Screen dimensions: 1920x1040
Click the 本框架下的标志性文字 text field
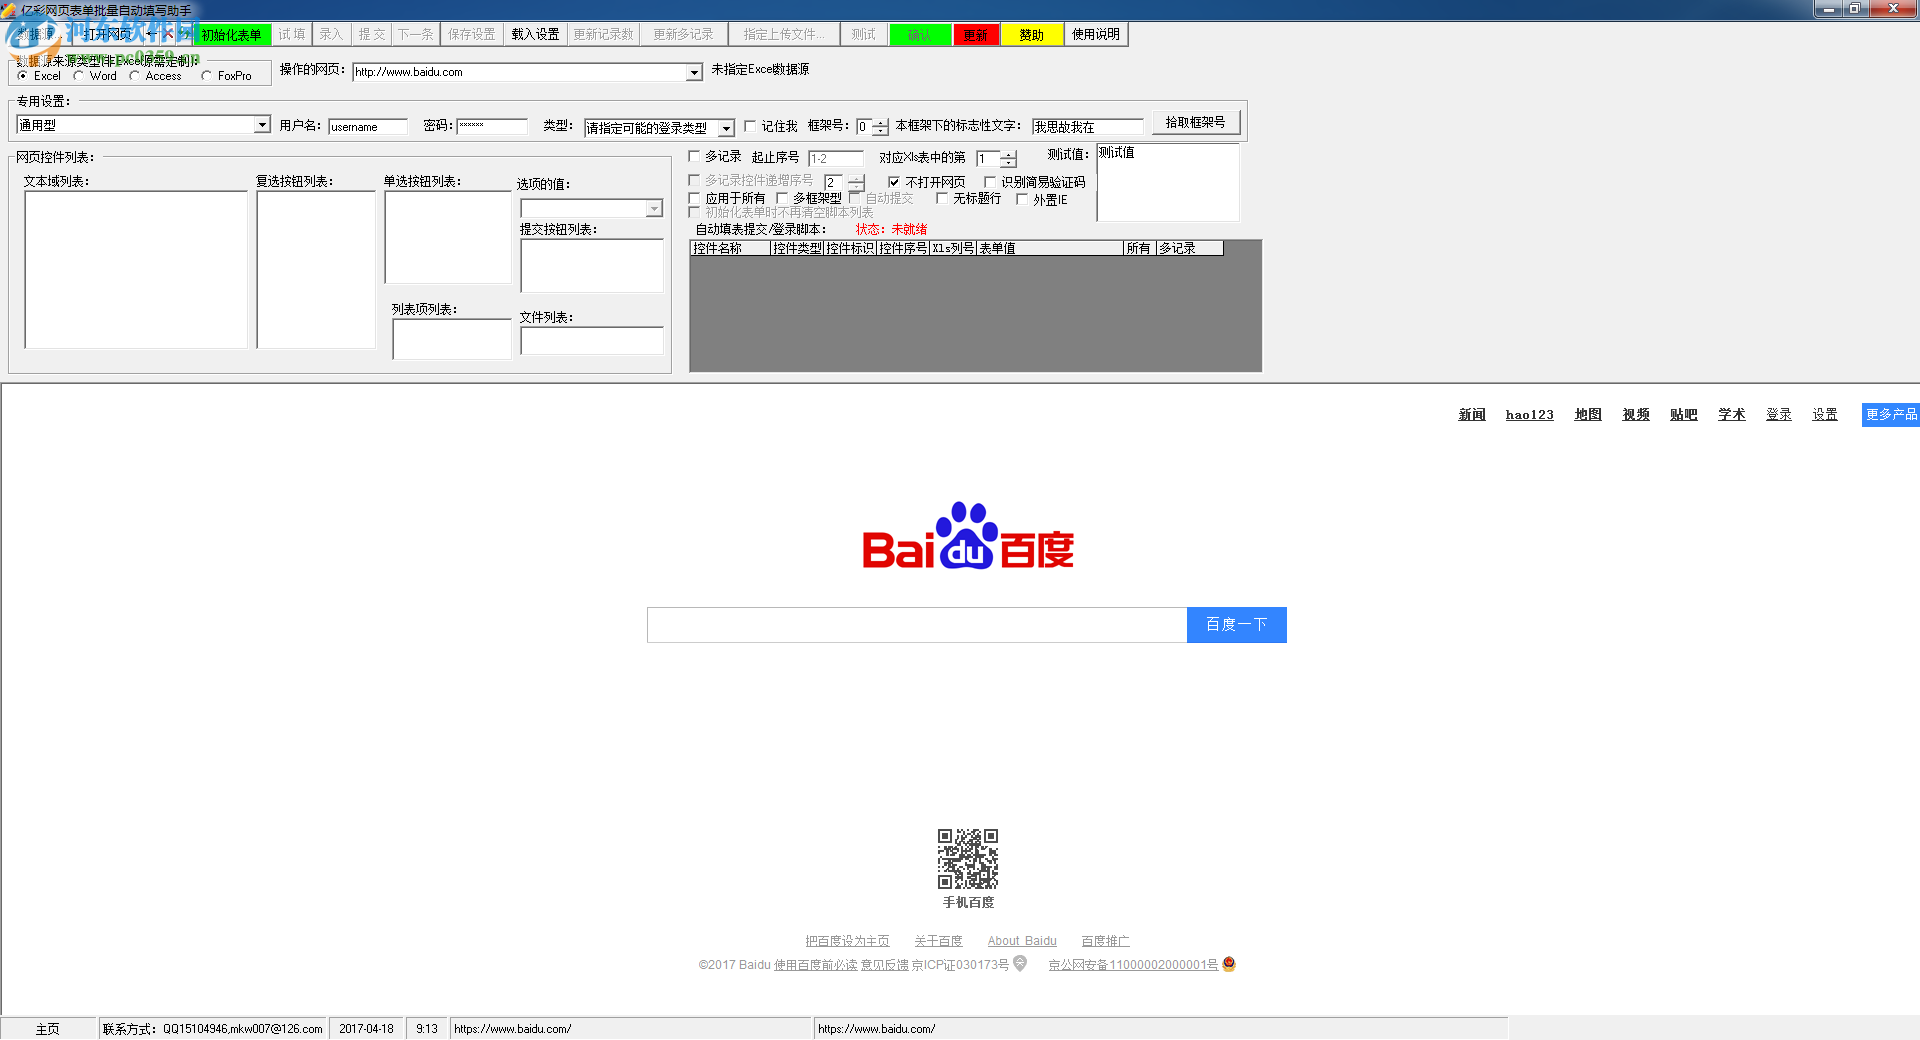(x=1088, y=127)
